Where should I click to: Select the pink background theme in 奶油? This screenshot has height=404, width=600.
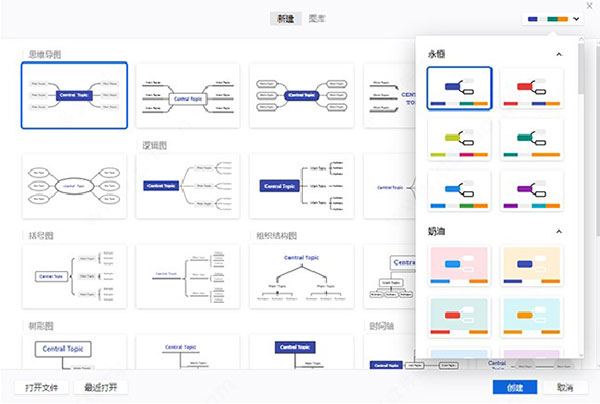click(x=460, y=267)
